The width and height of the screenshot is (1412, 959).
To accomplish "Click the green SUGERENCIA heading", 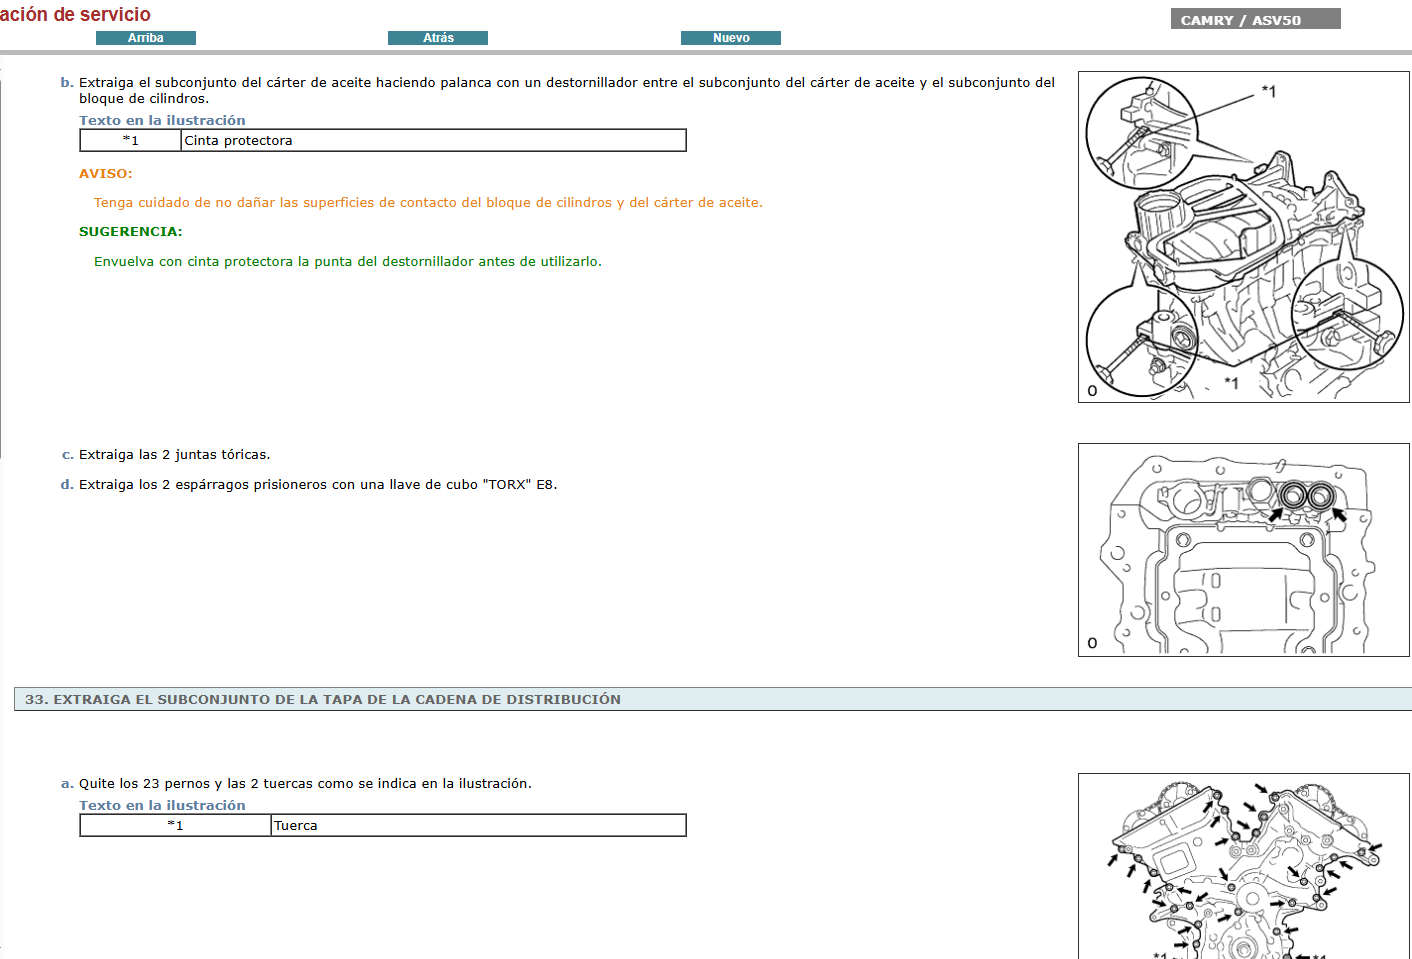I will coord(130,232).
